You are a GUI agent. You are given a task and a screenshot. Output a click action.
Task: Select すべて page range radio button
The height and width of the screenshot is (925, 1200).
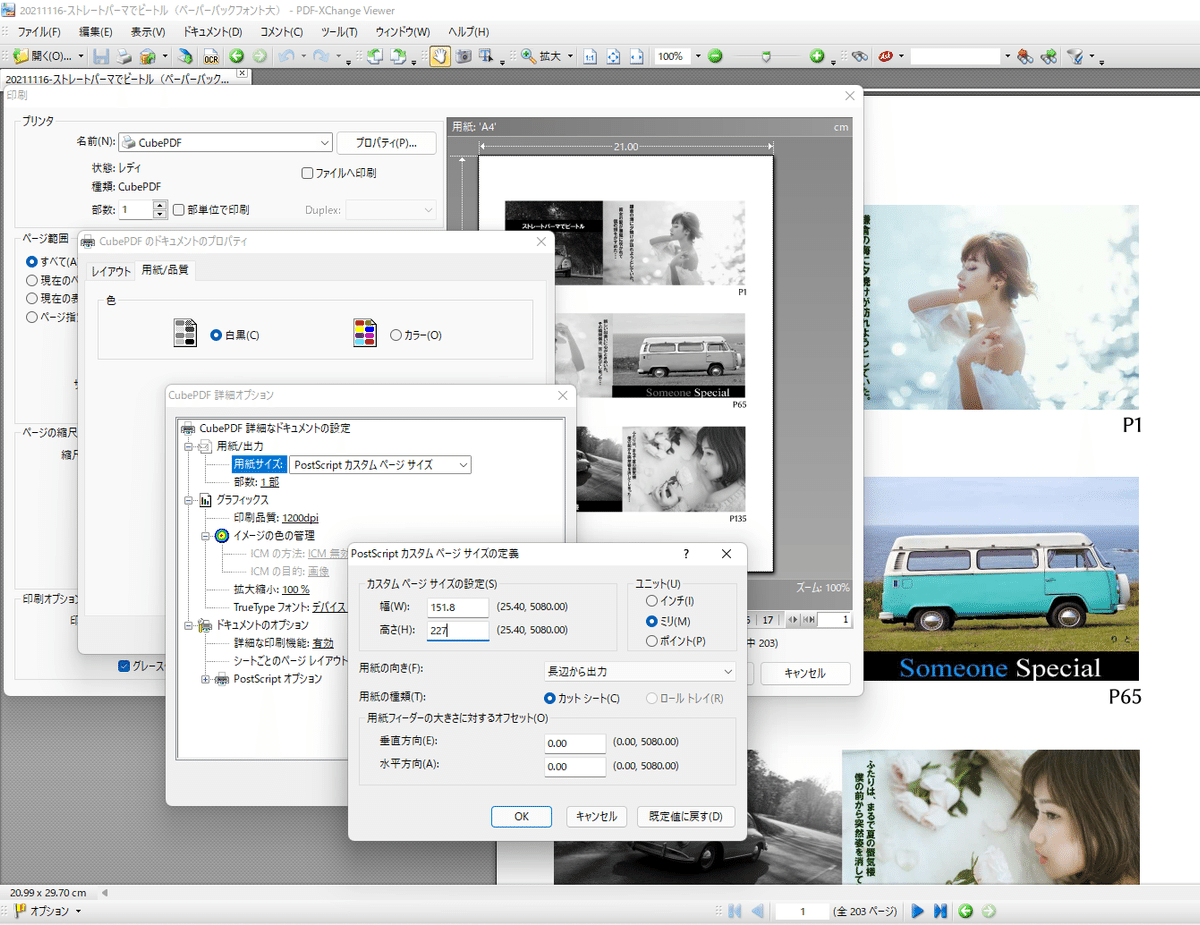click(x=32, y=261)
